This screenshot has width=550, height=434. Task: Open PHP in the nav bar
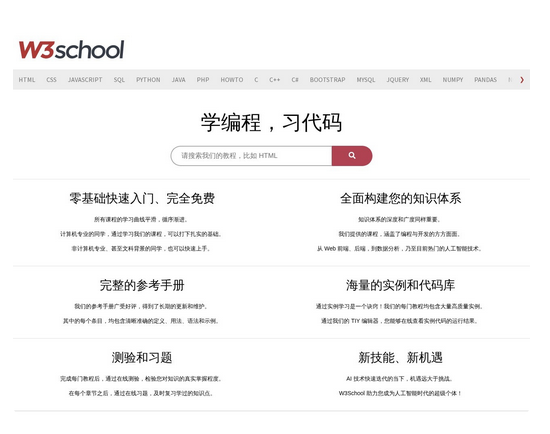[x=203, y=80]
